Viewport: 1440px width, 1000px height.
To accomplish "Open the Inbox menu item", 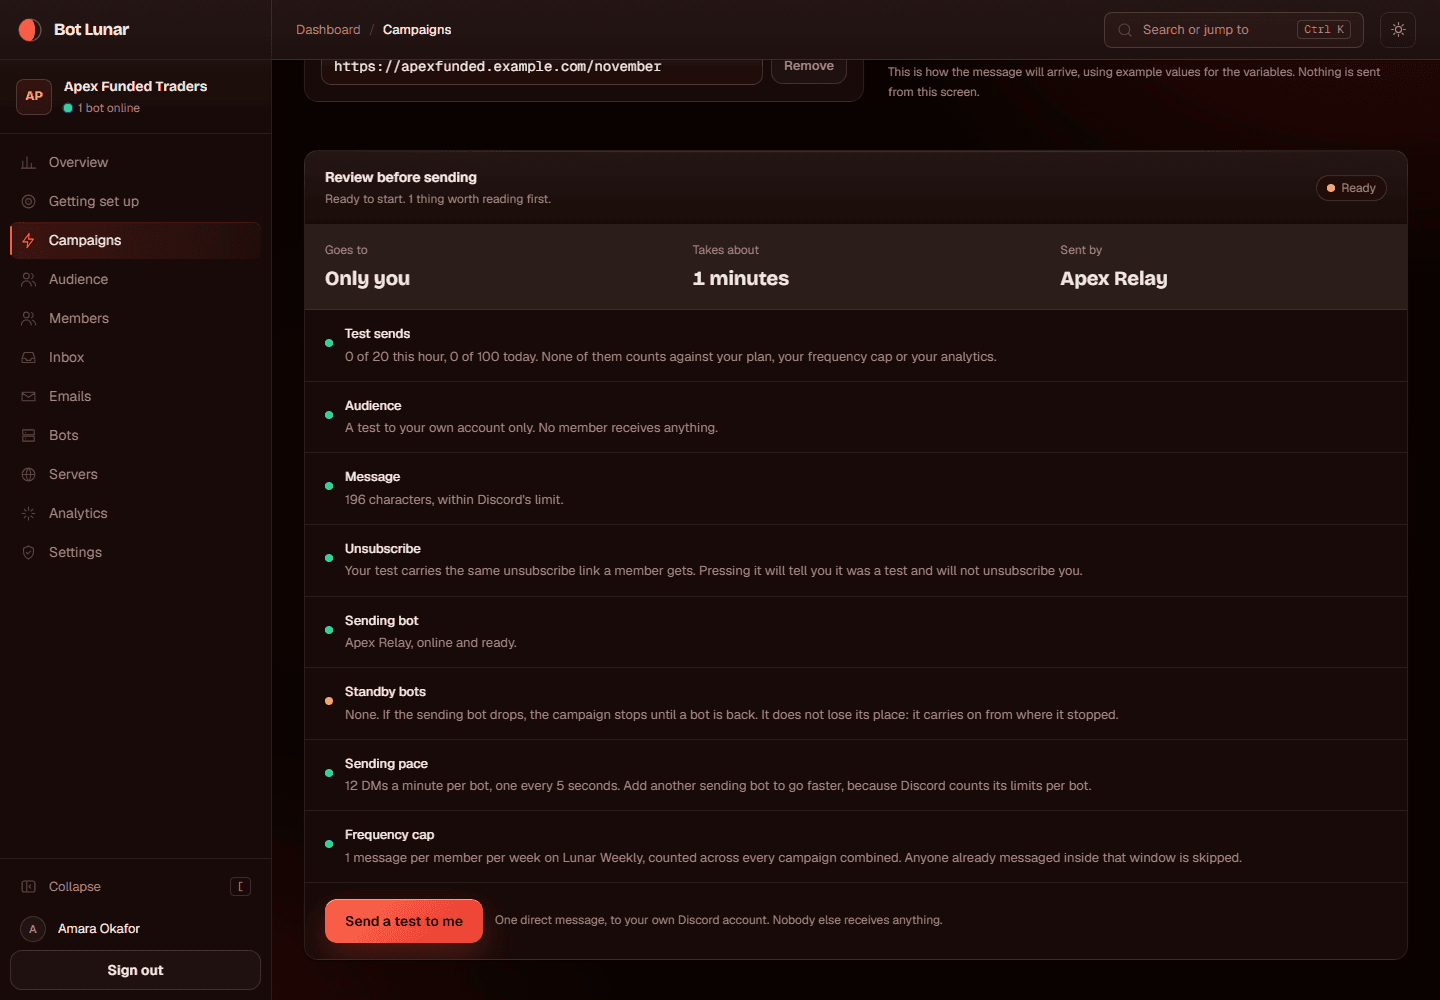I will click(x=135, y=358).
